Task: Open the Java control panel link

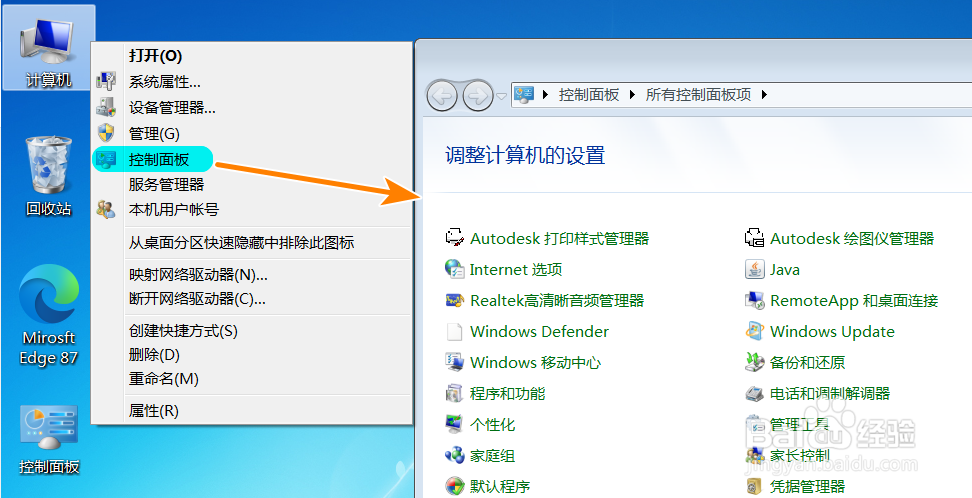Action: point(785,269)
